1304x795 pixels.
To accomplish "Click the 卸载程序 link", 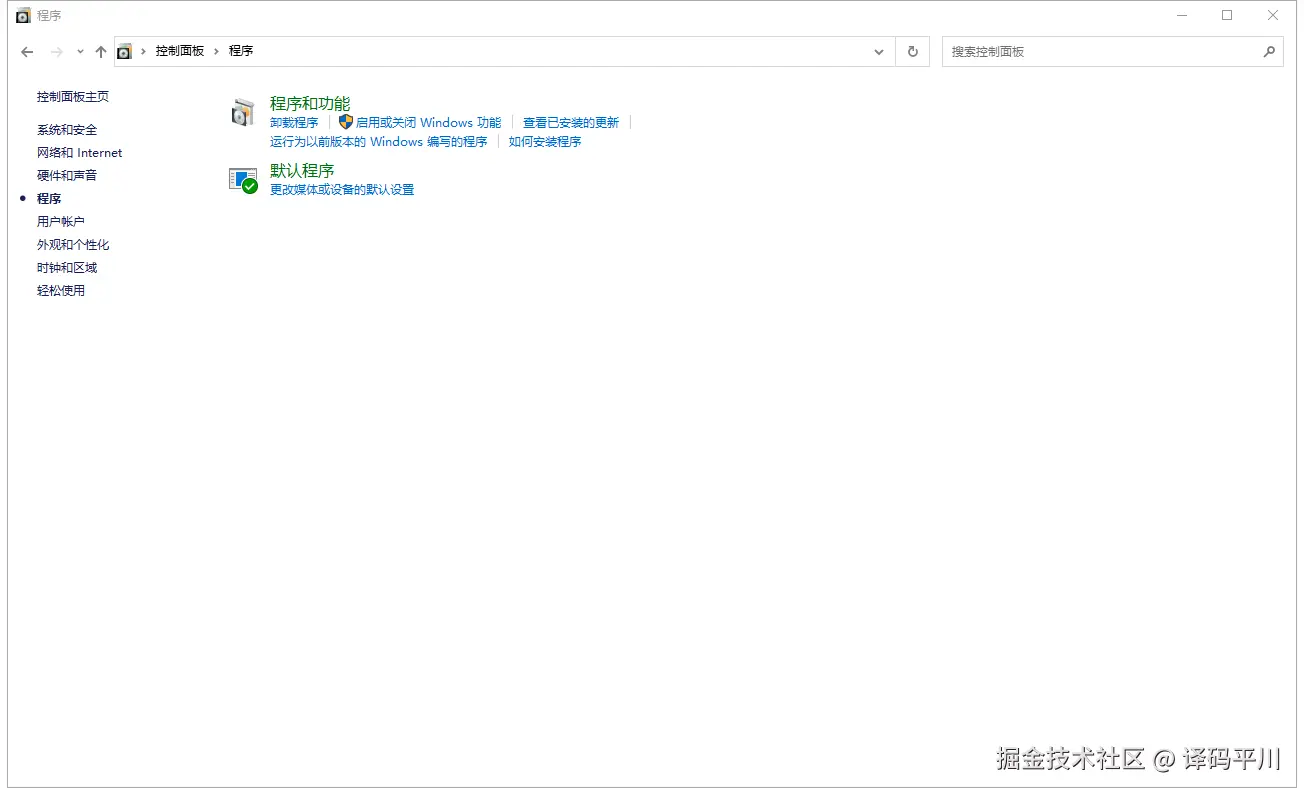I will [x=294, y=123].
